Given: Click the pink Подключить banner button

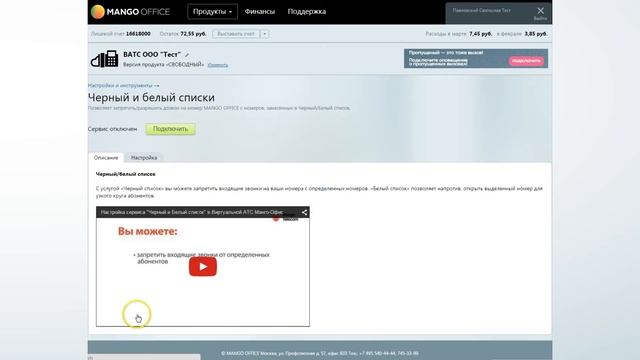Looking at the screenshot, I should [x=526, y=60].
